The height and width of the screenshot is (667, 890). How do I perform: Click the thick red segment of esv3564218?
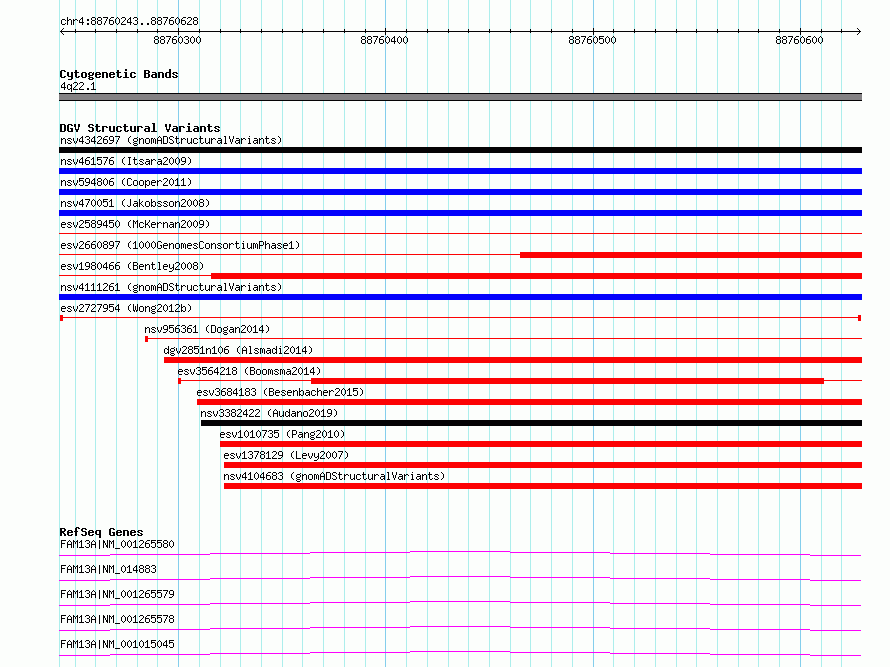568,381
